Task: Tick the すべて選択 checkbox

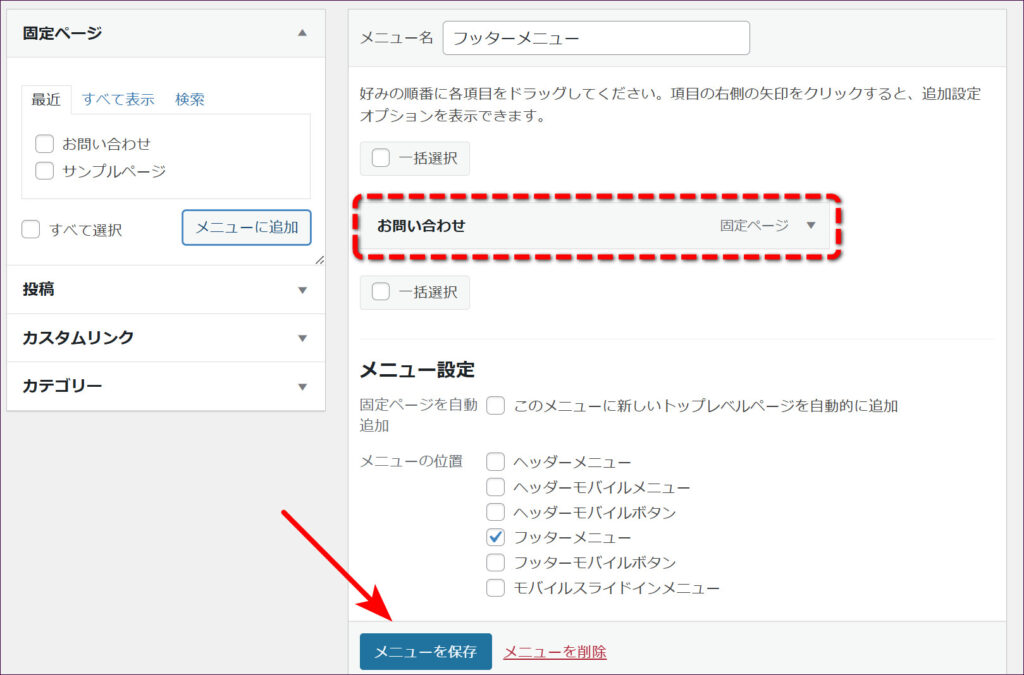Action: pyautogui.click(x=32, y=230)
